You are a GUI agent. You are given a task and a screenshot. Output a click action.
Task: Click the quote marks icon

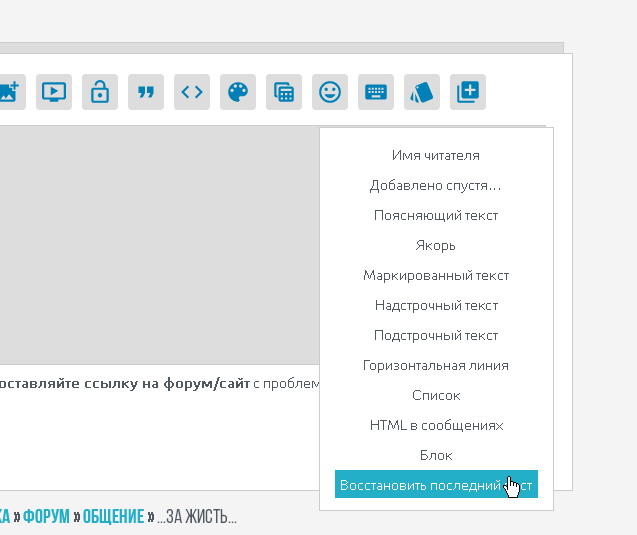[146, 92]
